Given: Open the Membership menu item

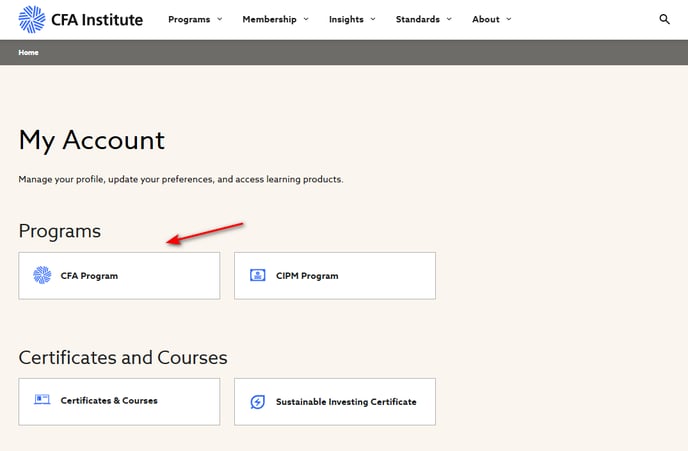Looking at the screenshot, I should [269, 19].
